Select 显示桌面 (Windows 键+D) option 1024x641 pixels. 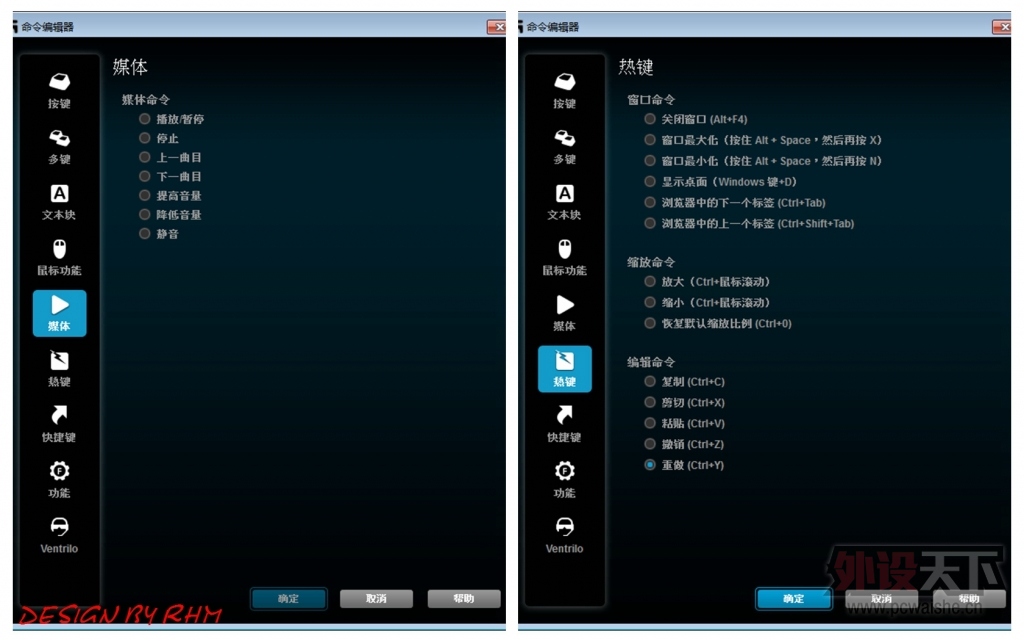coord(650,181)
